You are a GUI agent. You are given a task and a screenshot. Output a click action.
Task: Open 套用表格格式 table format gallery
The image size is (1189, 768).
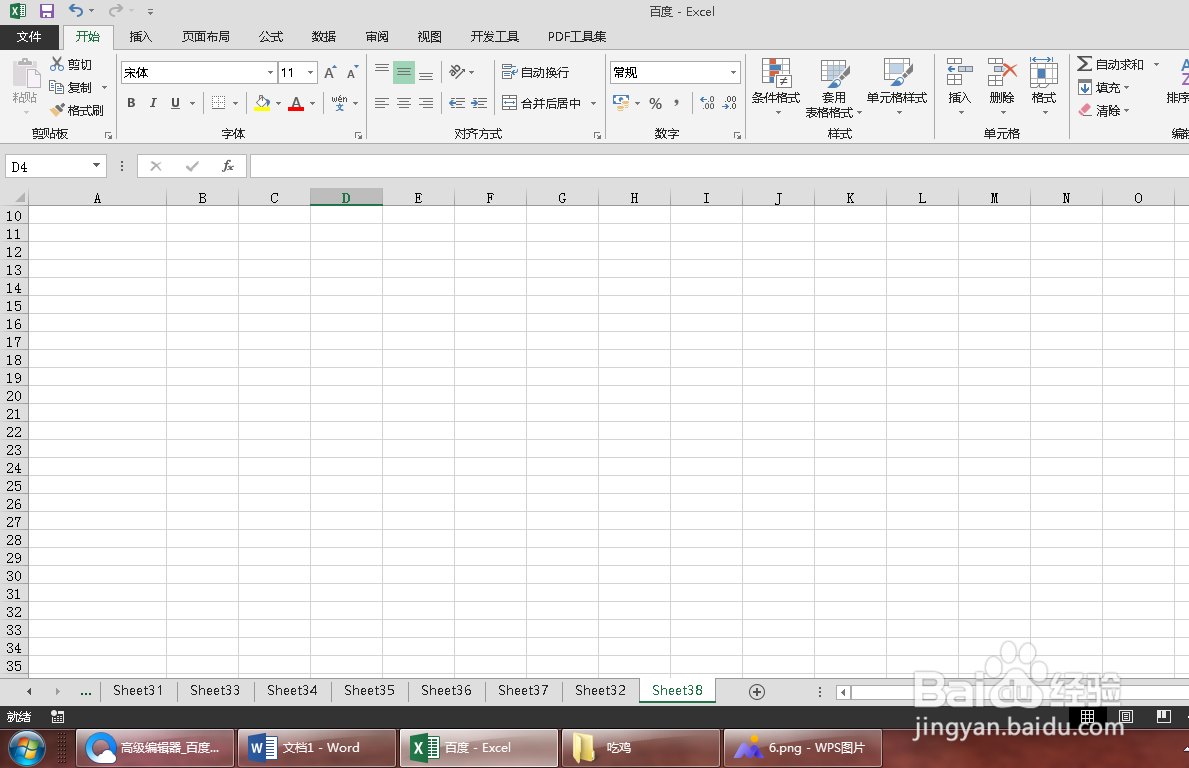pos(833,87)
